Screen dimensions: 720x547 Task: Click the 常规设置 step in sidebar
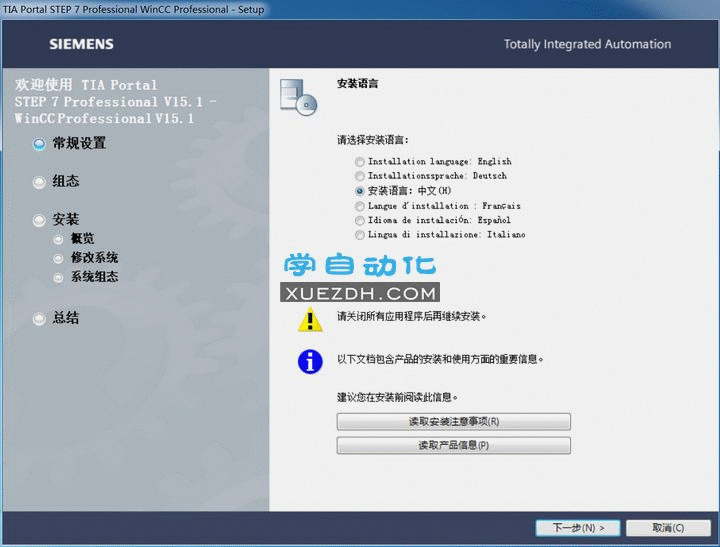point(69,143)
